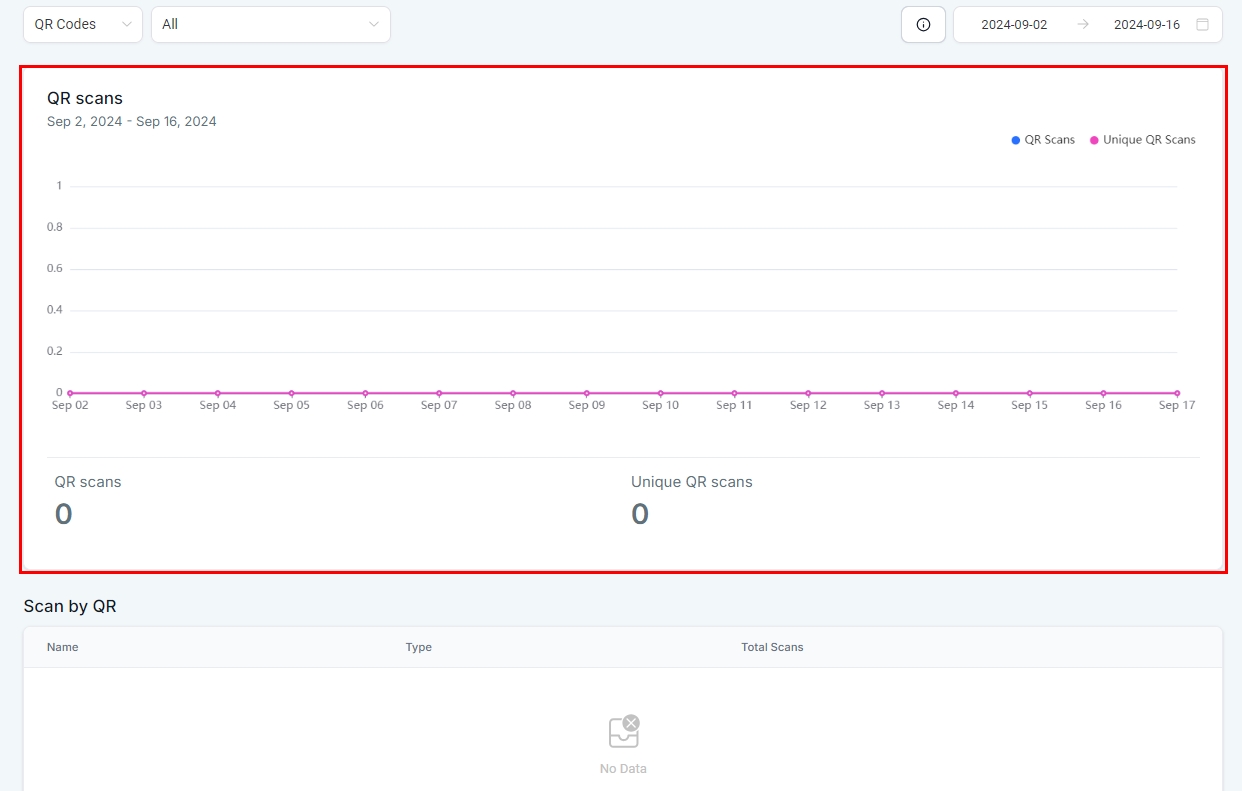1242x791 pixels.
Task: Click the QR scans total count value
Action: pos(64,514)
